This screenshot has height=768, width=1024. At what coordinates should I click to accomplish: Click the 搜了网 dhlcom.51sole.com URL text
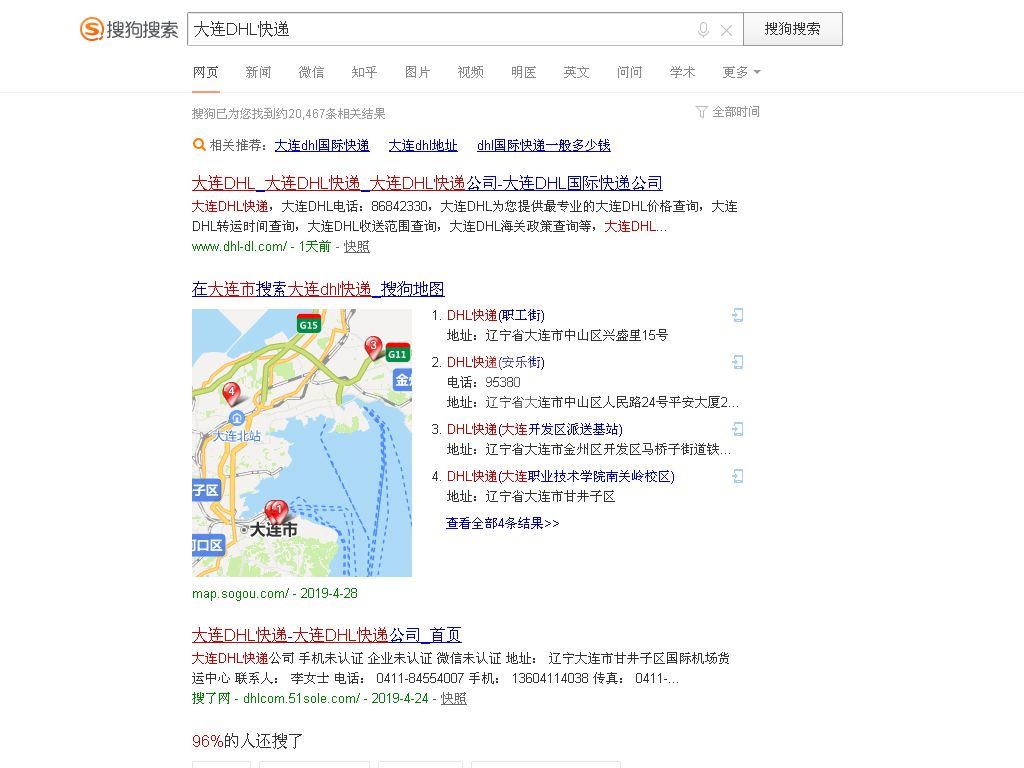[x=276, y=698]
